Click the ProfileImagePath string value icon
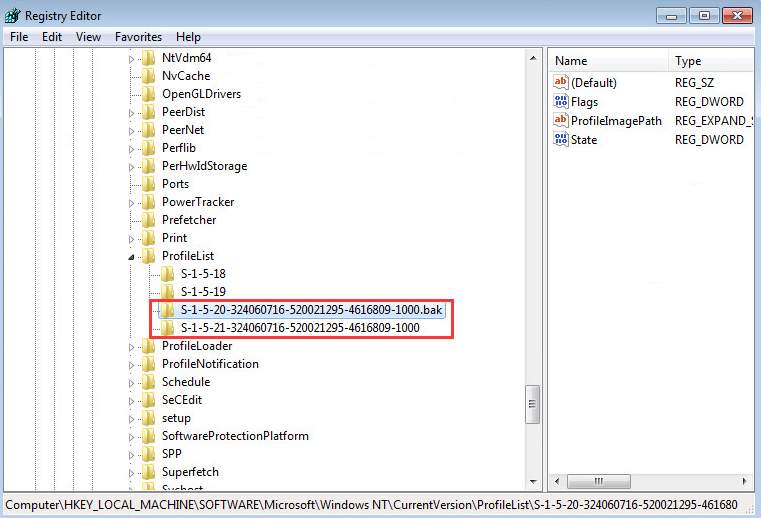761x518 pixels. (x=560, y=121)
